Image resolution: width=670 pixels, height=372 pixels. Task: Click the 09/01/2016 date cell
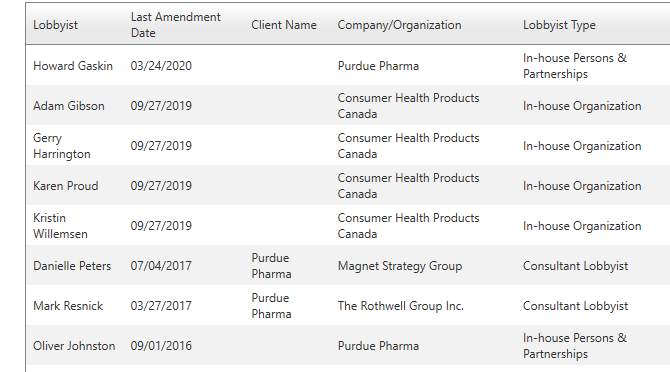pyautogui.click(x=161, y=346)
